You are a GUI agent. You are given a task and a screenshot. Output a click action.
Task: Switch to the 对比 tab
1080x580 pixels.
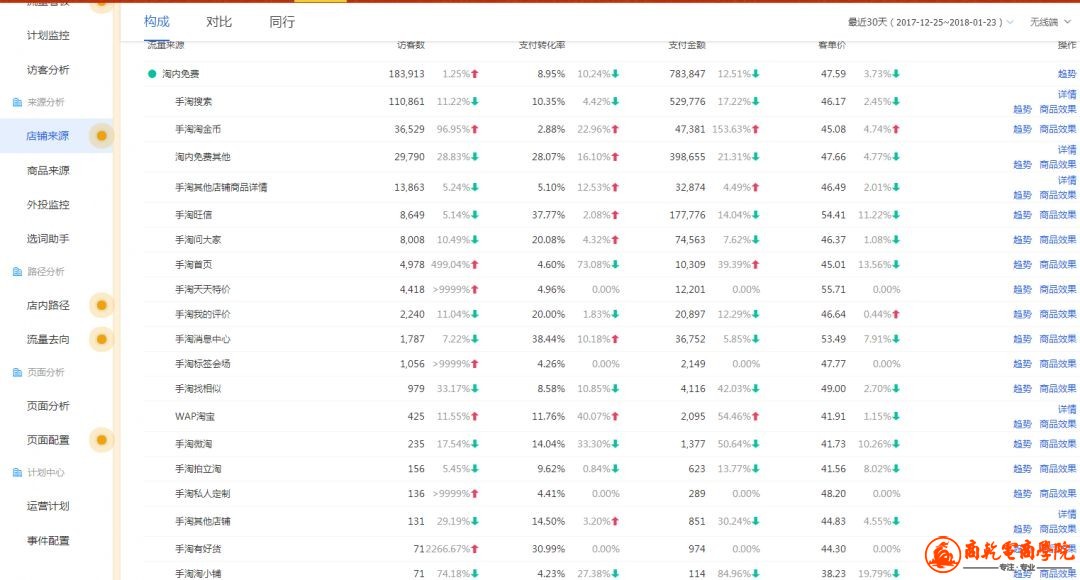click(219, 22)
